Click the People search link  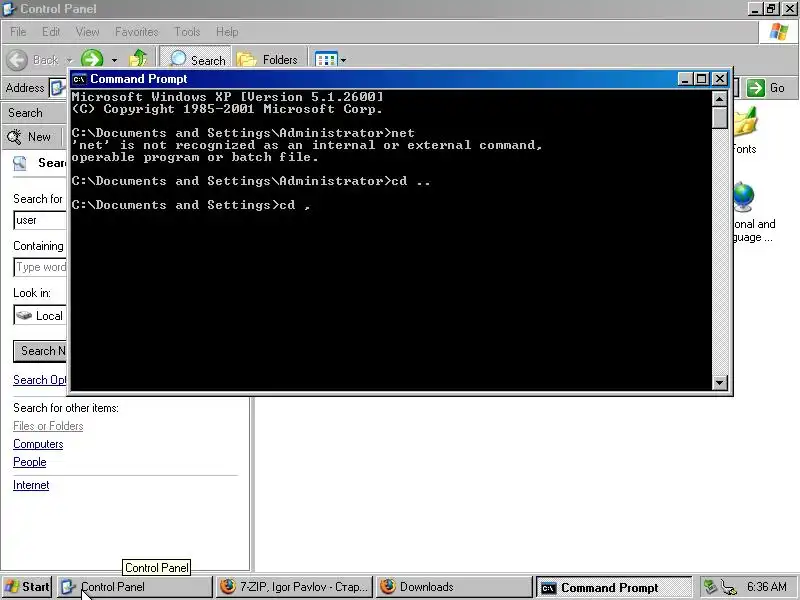tap(30, 462)
